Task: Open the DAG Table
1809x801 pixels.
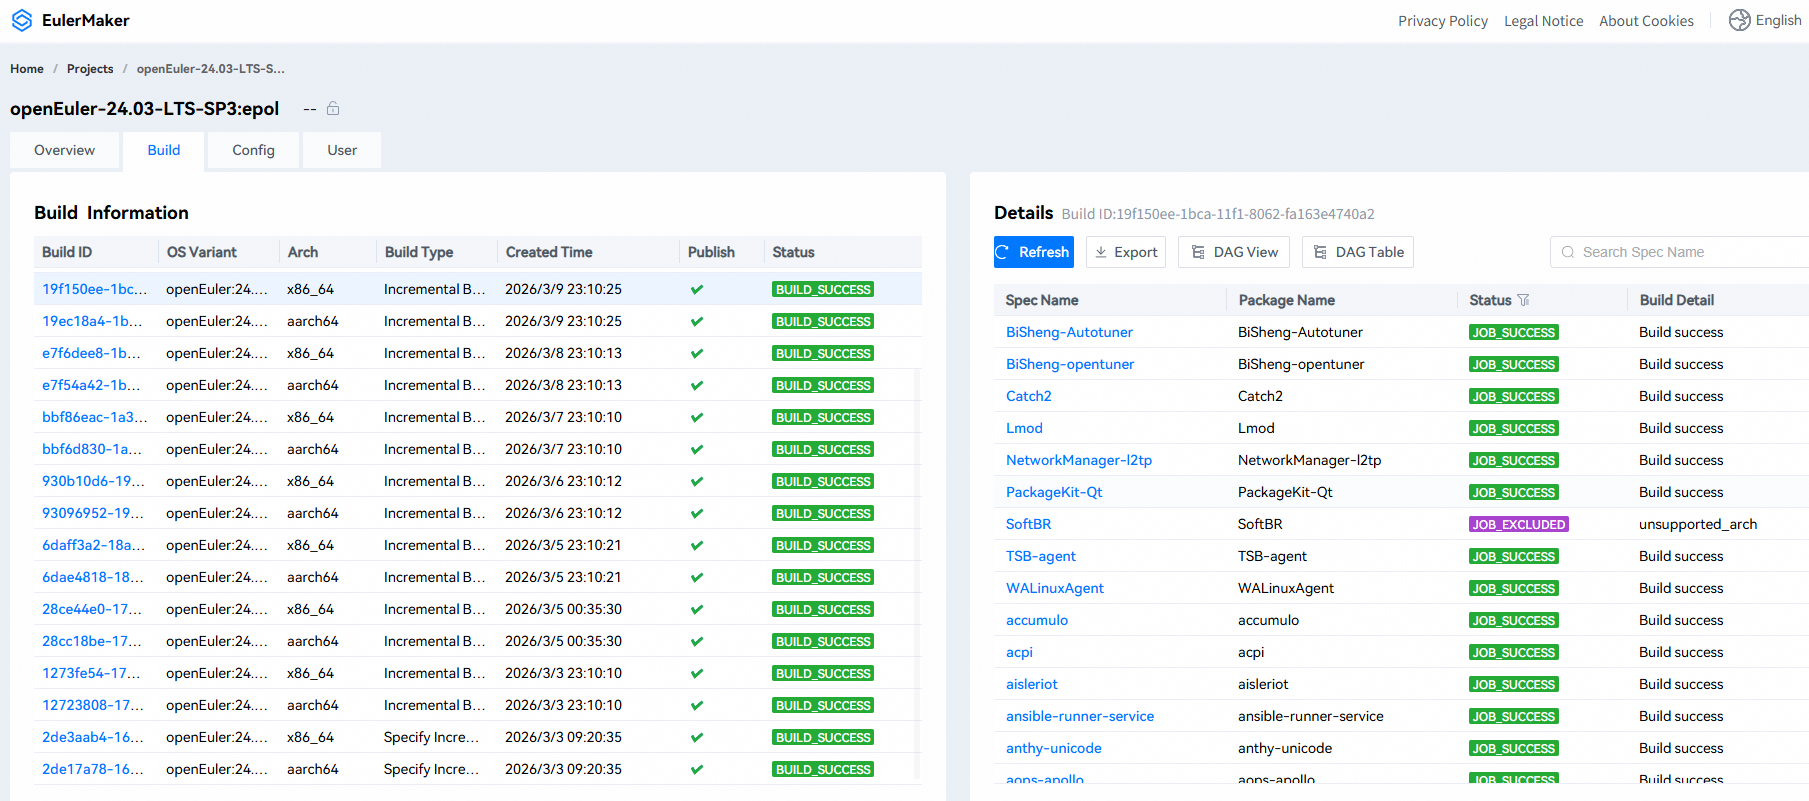Action: tap(1358, 252)
